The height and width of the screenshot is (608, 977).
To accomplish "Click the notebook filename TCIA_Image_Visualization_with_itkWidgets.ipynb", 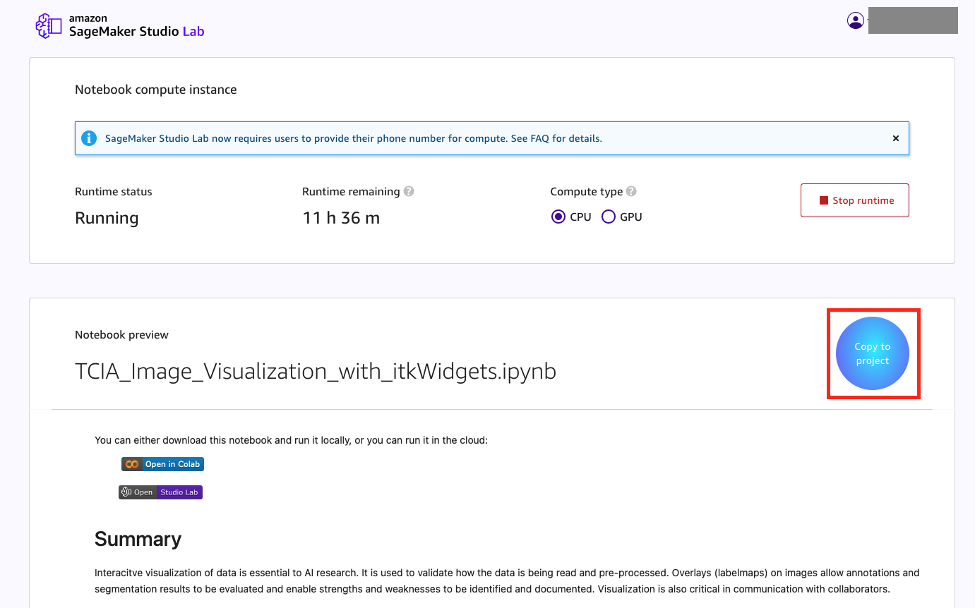I will click(315, 371).
